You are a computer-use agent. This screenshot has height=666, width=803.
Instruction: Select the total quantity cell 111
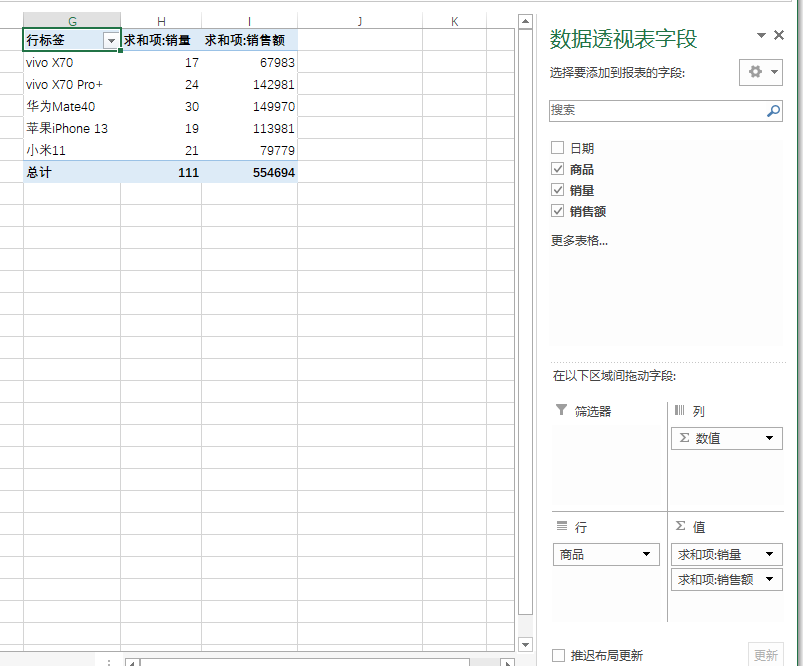pyautogui.click(x=161, y=172)
